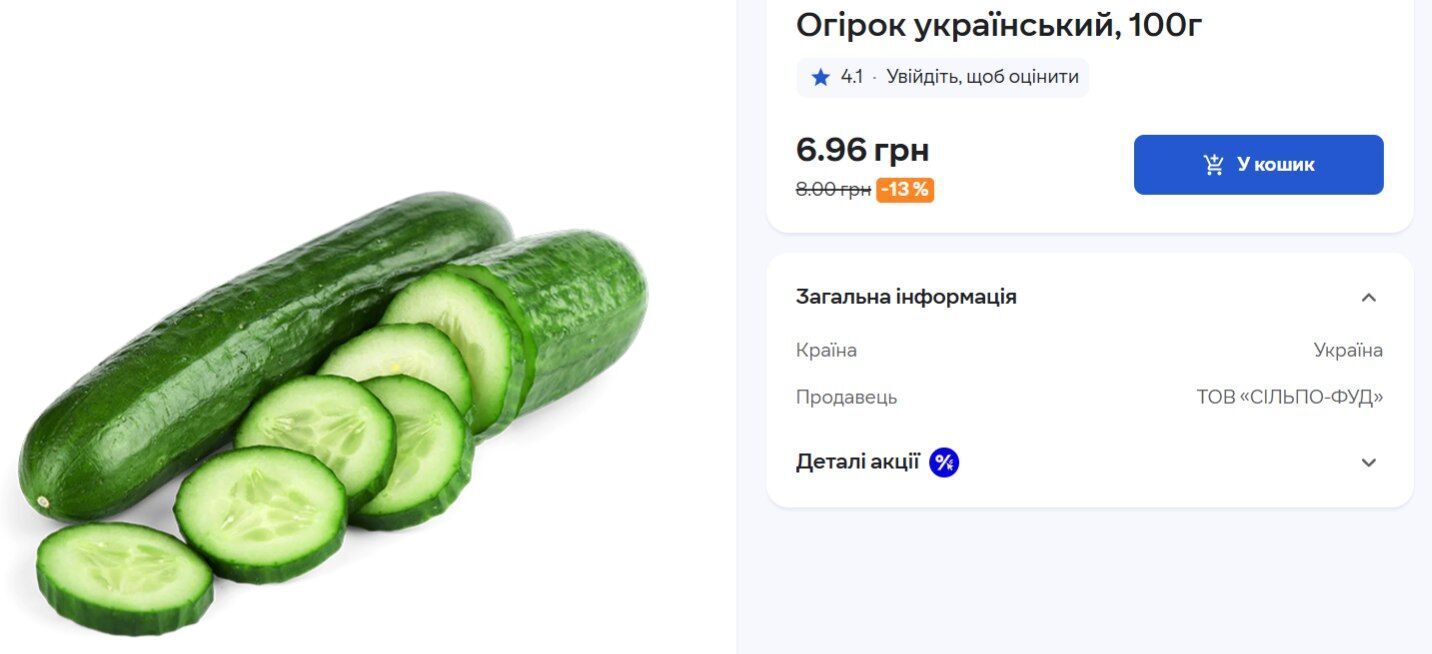This screenshot has height=654, width=1432.
Task: Click the orange -13% discount badge
Action: (905, 189)
